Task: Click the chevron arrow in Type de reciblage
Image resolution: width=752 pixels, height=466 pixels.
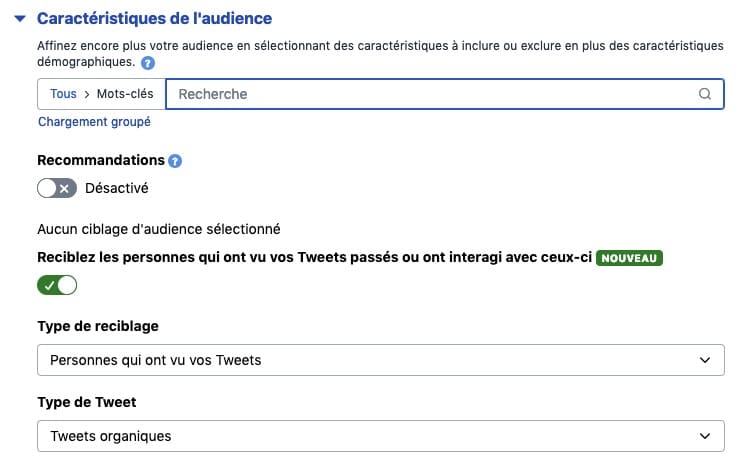Action: click(705, 360)
